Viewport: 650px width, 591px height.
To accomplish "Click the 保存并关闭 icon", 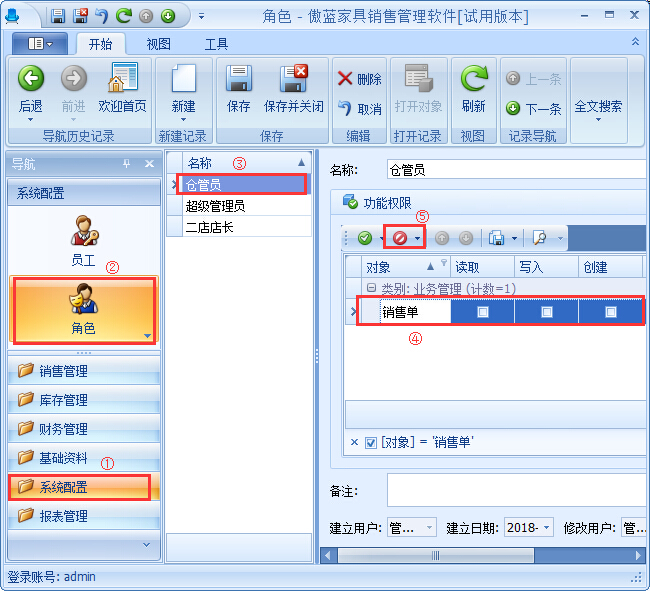I will point(294,78).
